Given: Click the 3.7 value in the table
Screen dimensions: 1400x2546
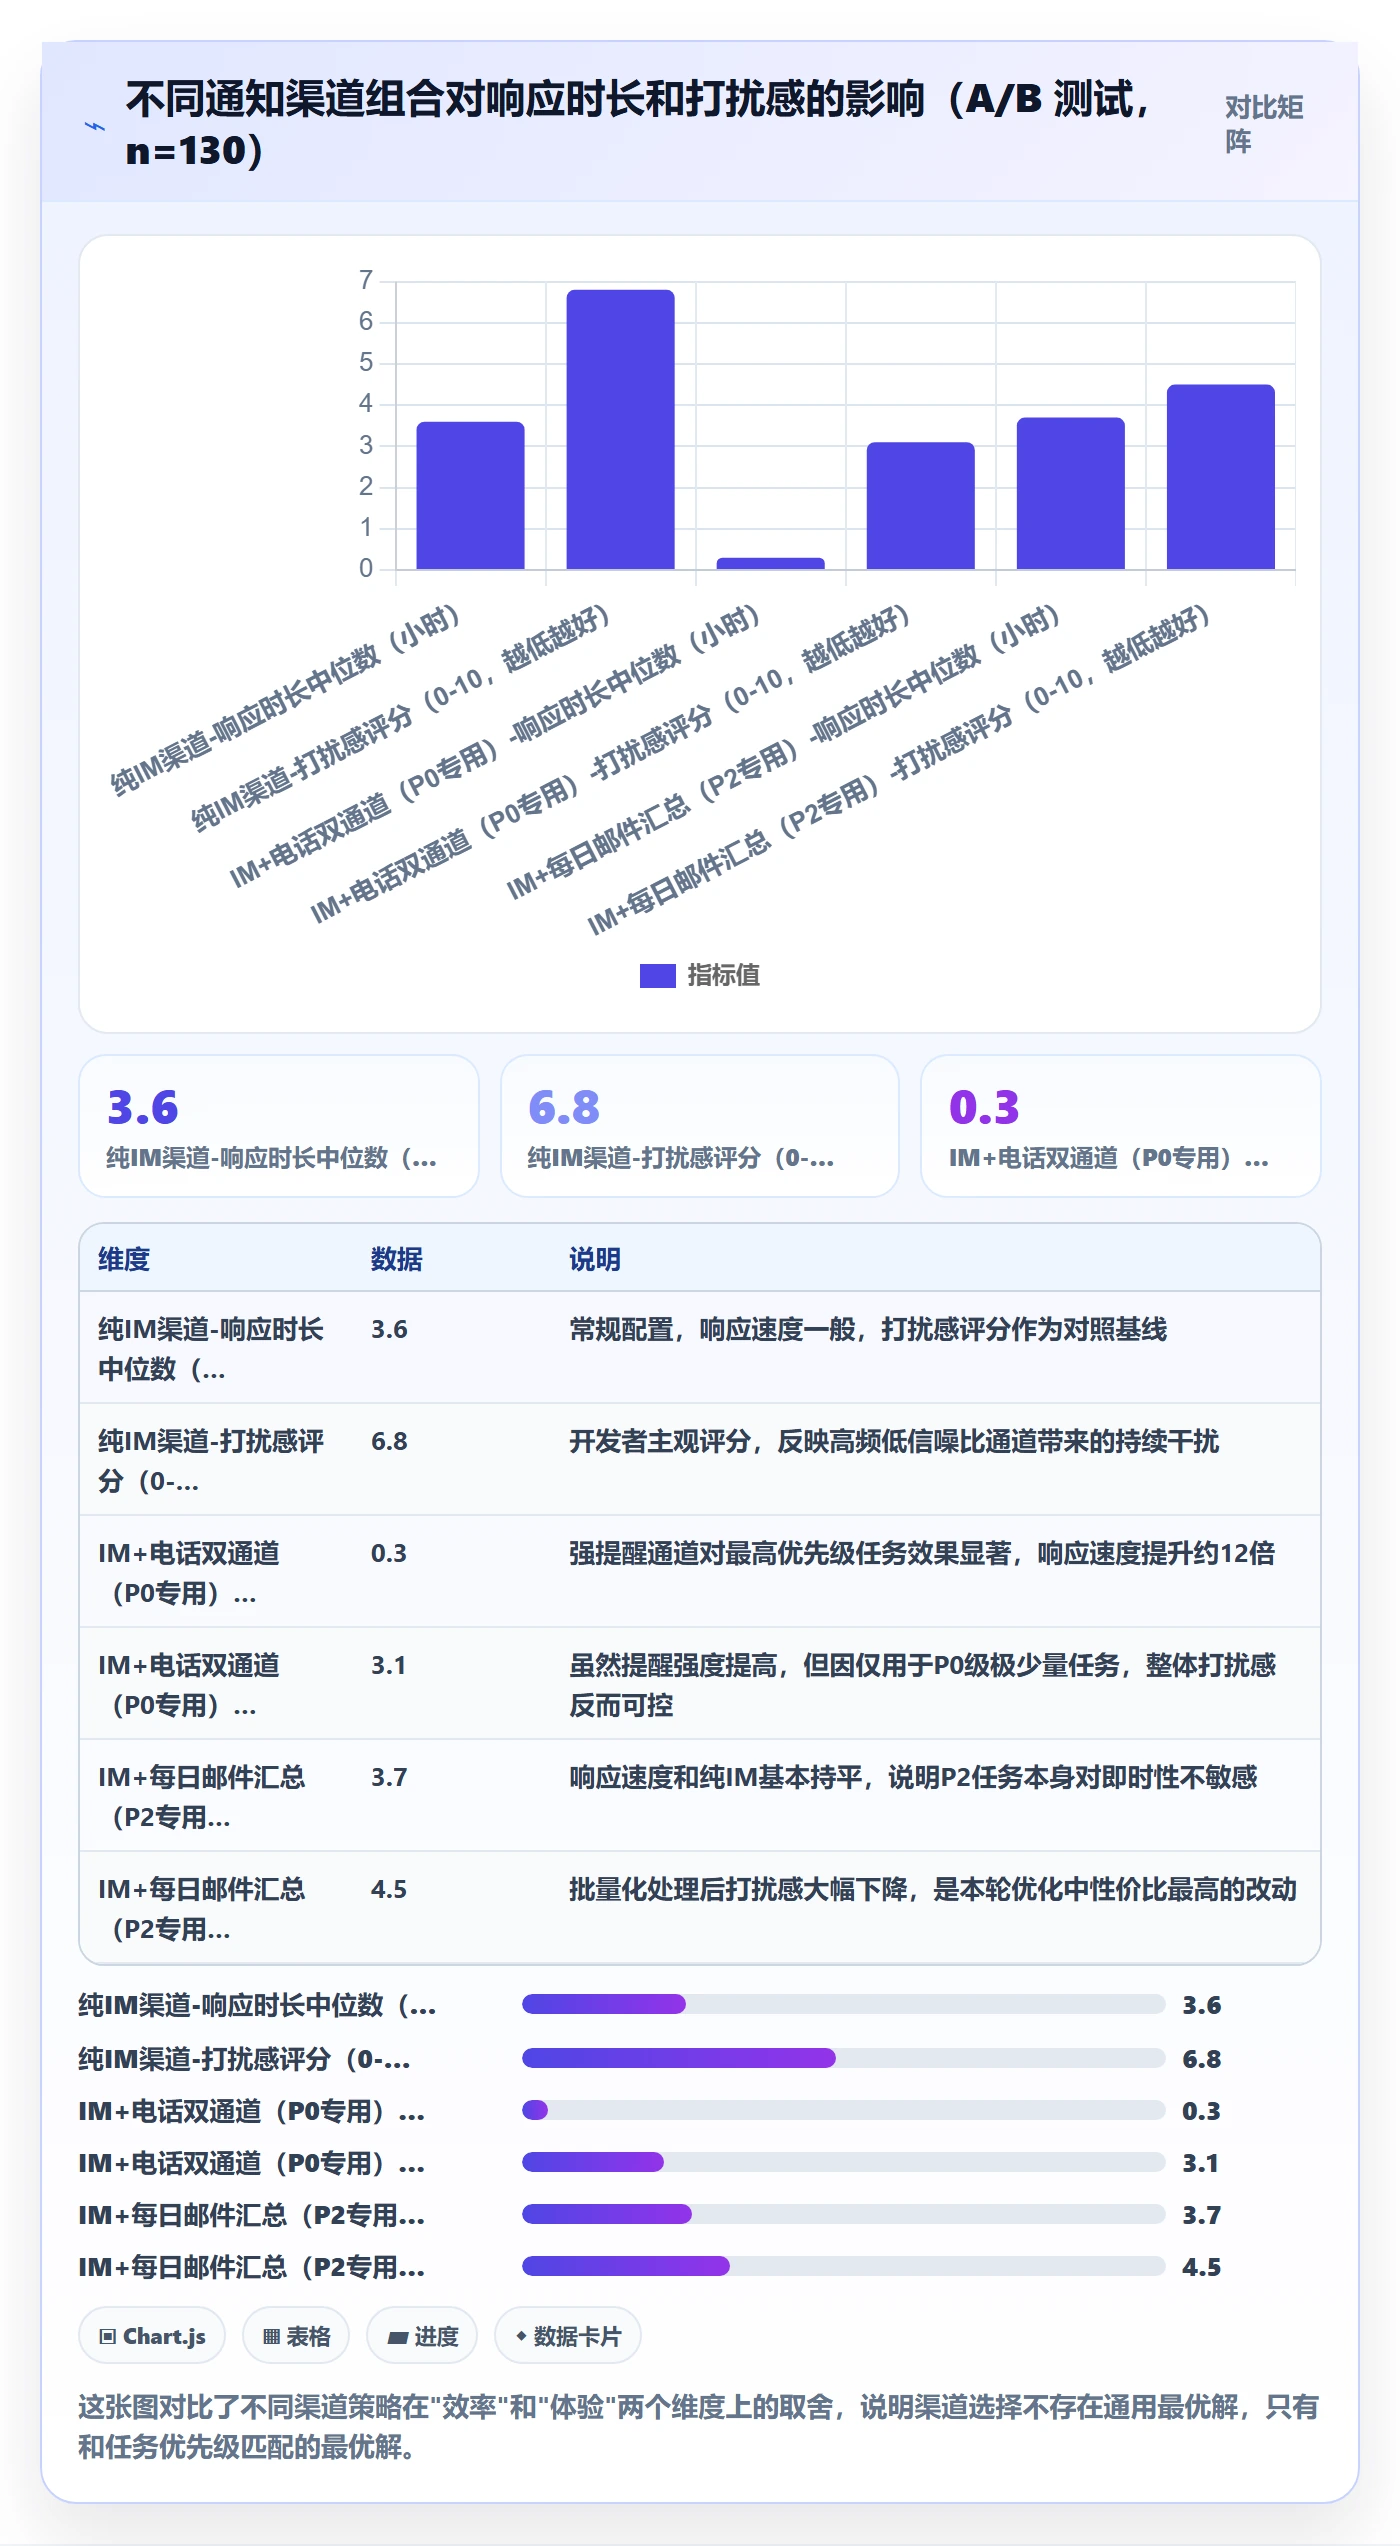Looking at the screenshot, I should click(389, 1777).
